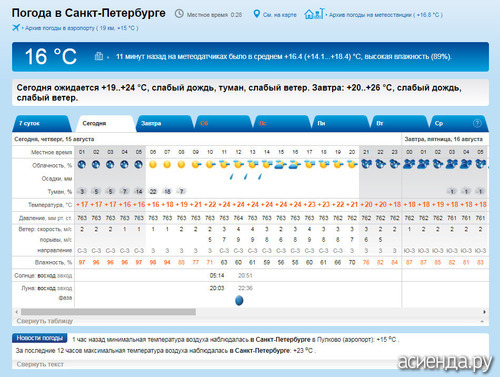Viewport: 500px width, 377px height.
Task: Open airport weather archive link
Action: (82, 28)
